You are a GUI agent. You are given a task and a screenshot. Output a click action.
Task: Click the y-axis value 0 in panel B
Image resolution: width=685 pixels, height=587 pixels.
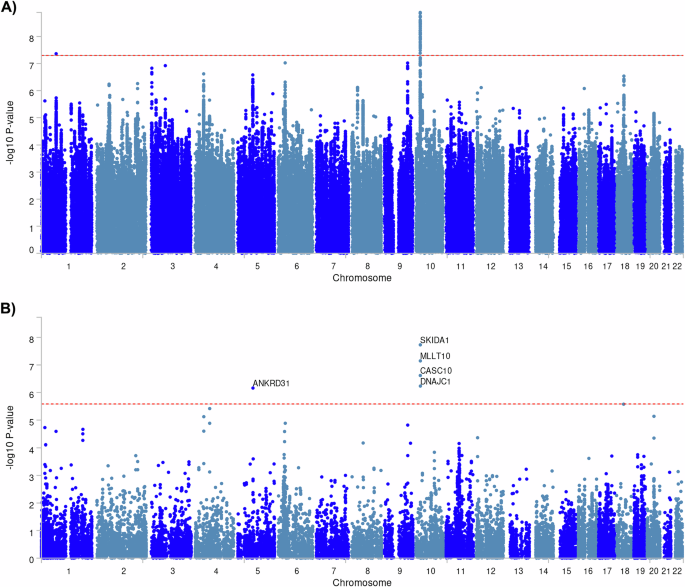[31, 559]
